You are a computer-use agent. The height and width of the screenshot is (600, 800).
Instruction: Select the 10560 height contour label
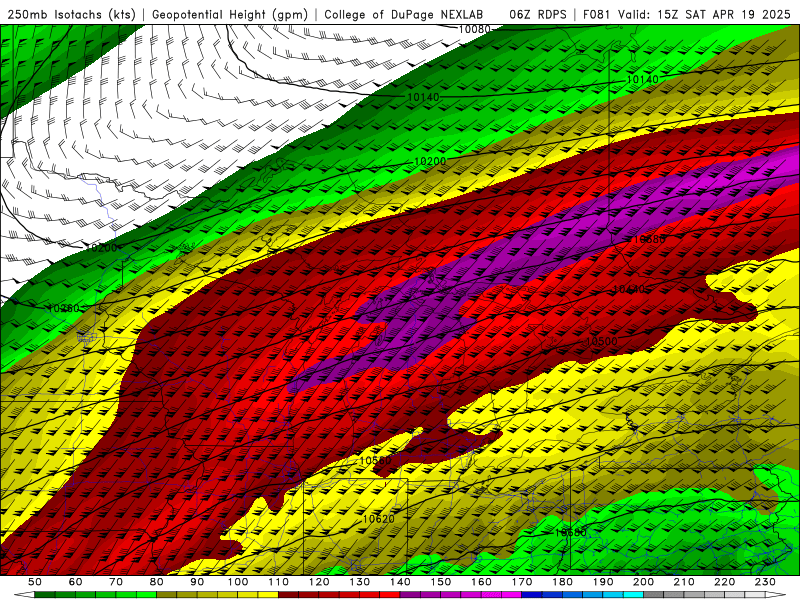(376, 460)
